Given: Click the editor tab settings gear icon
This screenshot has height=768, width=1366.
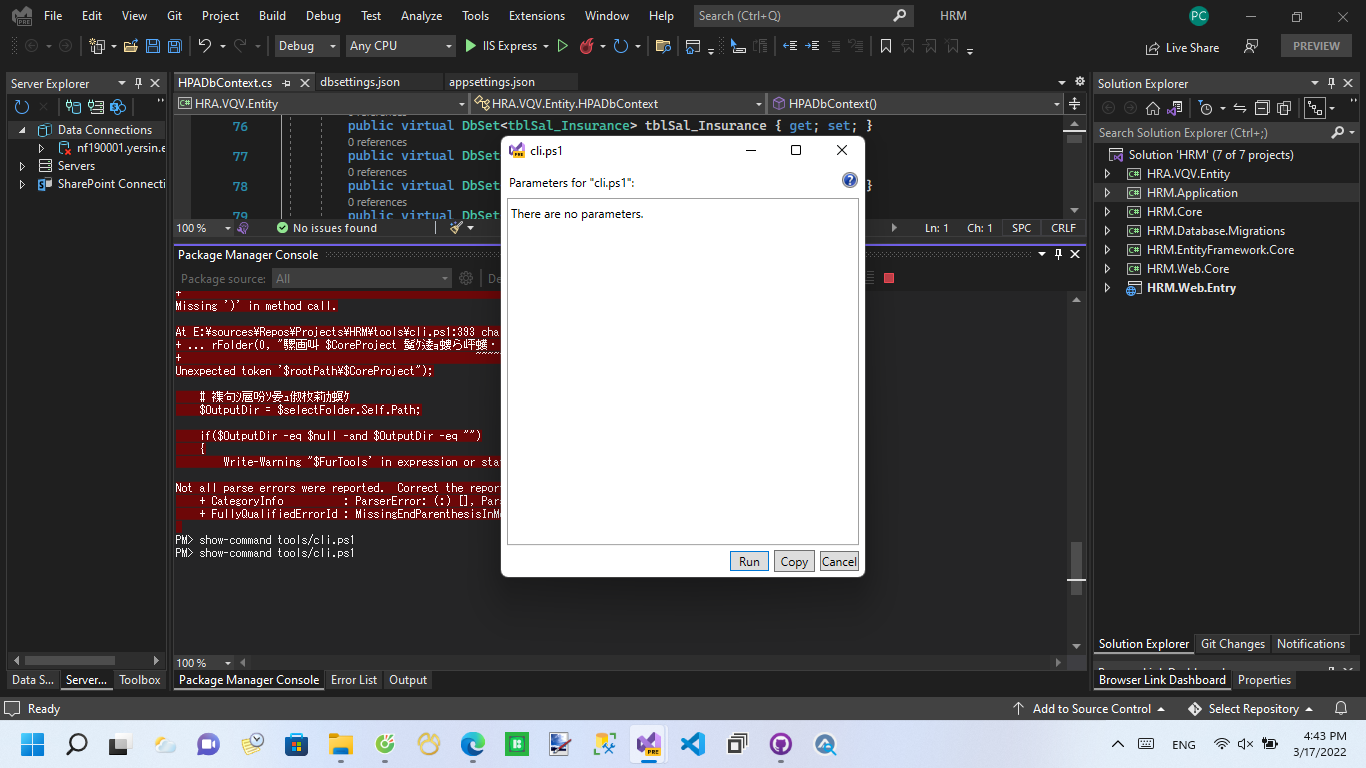Looking at the screenshot, I should pos(1079,82).
